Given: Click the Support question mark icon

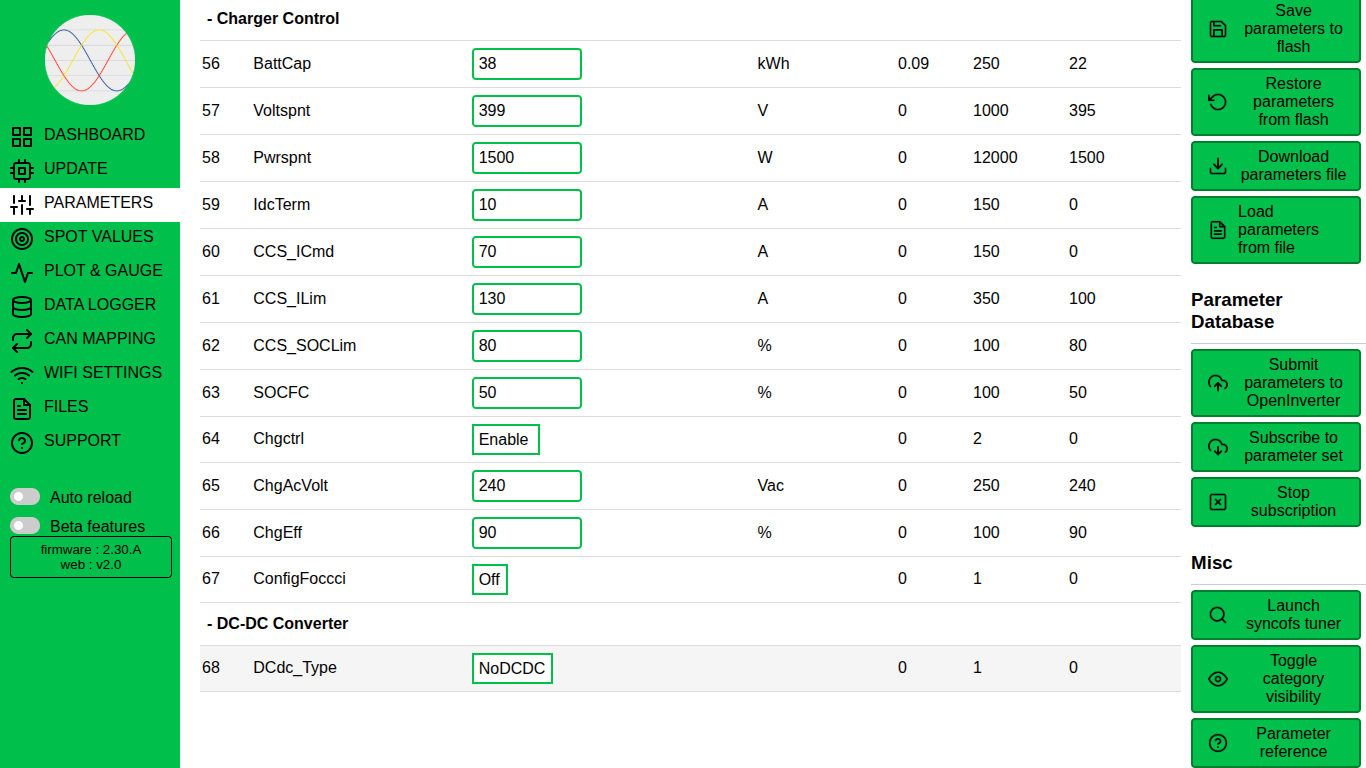Looking at the screenshot, I should click(21, 442).
